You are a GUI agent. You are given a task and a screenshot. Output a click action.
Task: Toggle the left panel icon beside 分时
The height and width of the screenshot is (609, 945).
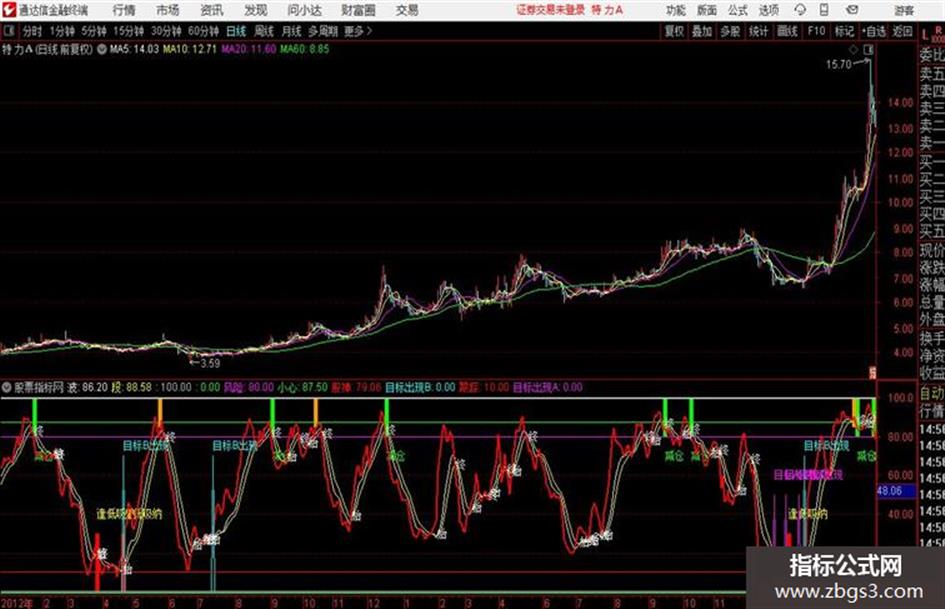8,31
